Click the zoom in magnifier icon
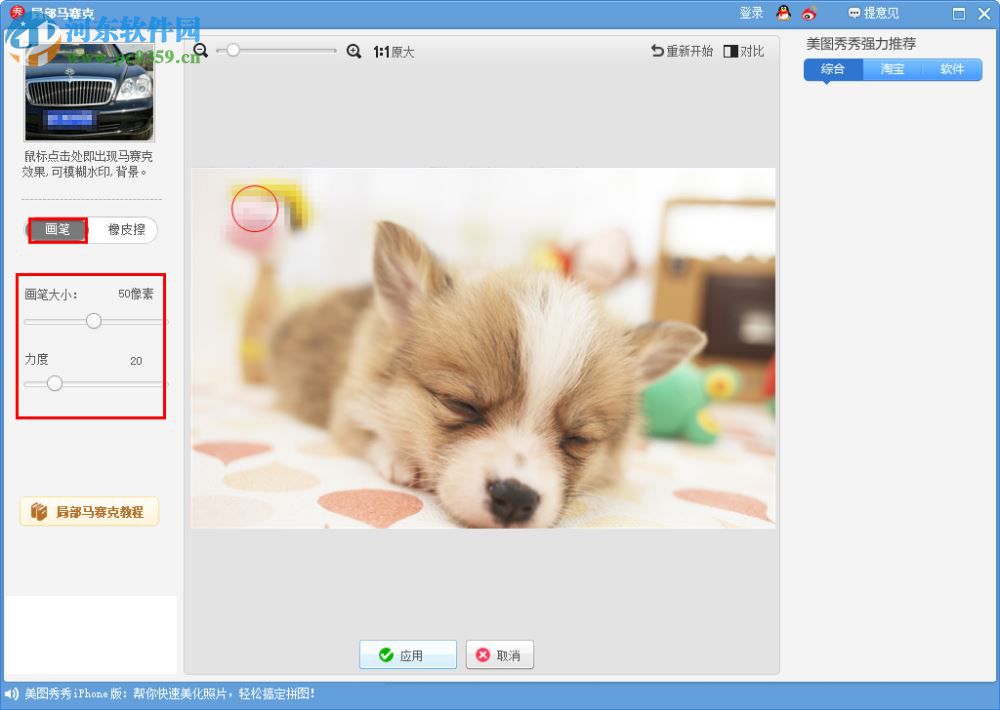This screenshot has height=710, width=1000. pos(353,51)
